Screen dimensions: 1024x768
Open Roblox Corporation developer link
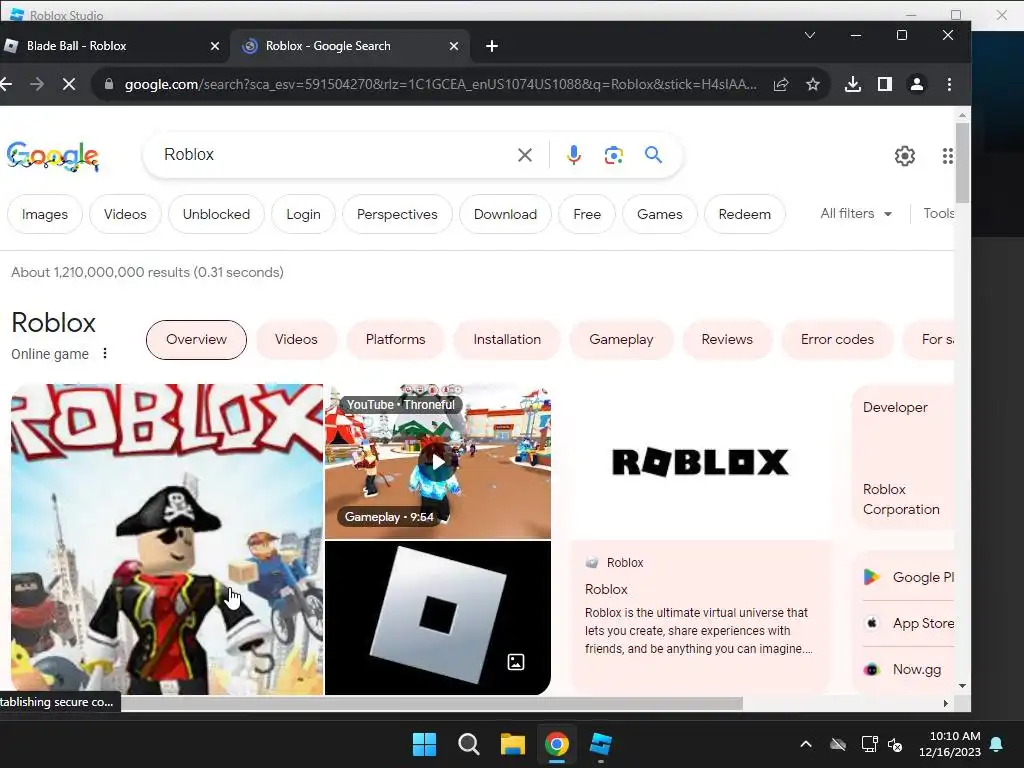901,499
